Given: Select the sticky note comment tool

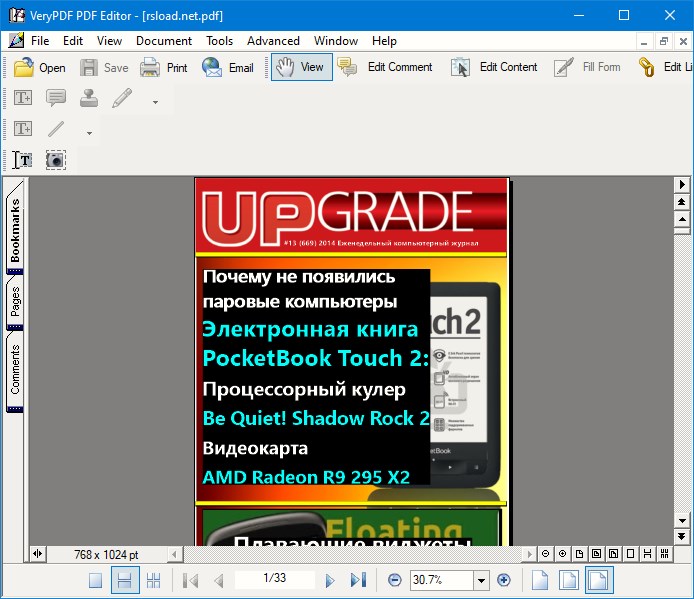Looking at the screenshot, I should (x=56, y=97).
